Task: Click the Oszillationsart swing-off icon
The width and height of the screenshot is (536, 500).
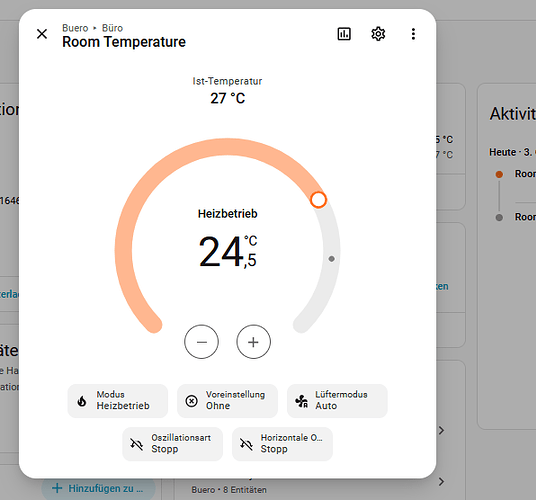Action: tap(136, 444)
